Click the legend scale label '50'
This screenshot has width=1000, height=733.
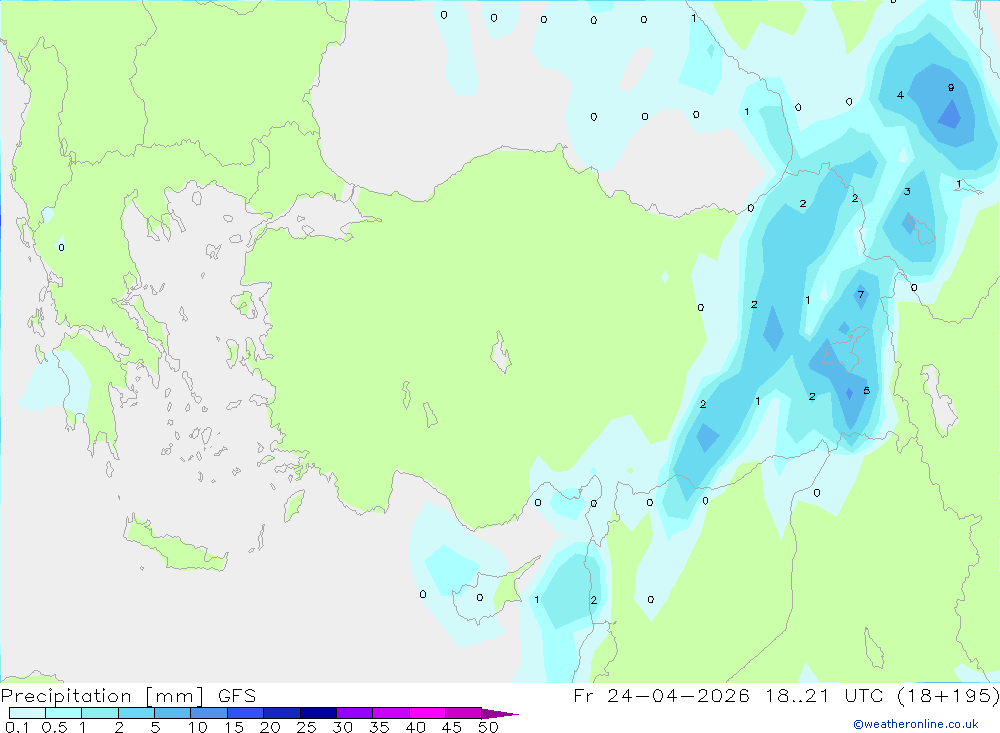[x=488, y=727]
